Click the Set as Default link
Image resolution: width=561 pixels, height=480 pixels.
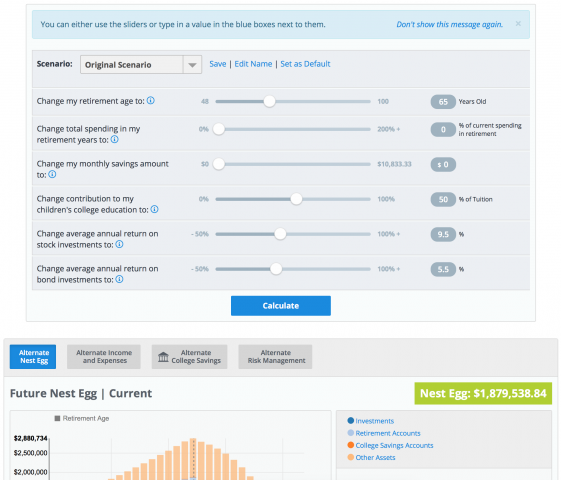pos(305,64)
